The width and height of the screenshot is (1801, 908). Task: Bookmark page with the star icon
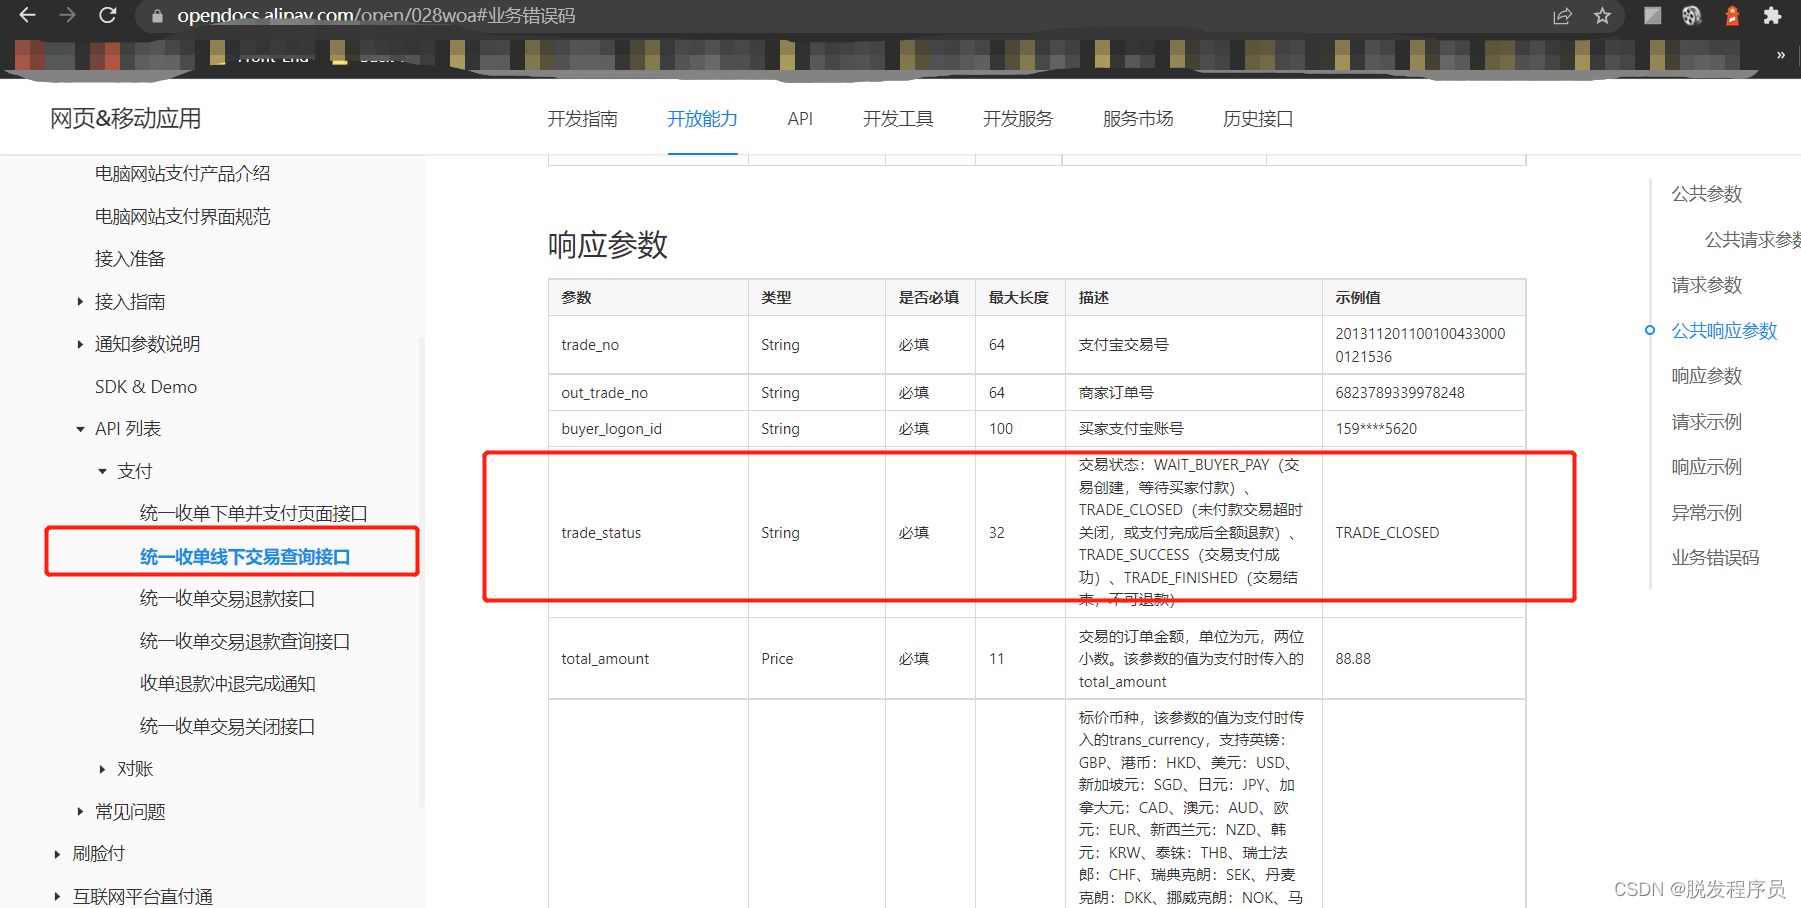click(1602, 16)
